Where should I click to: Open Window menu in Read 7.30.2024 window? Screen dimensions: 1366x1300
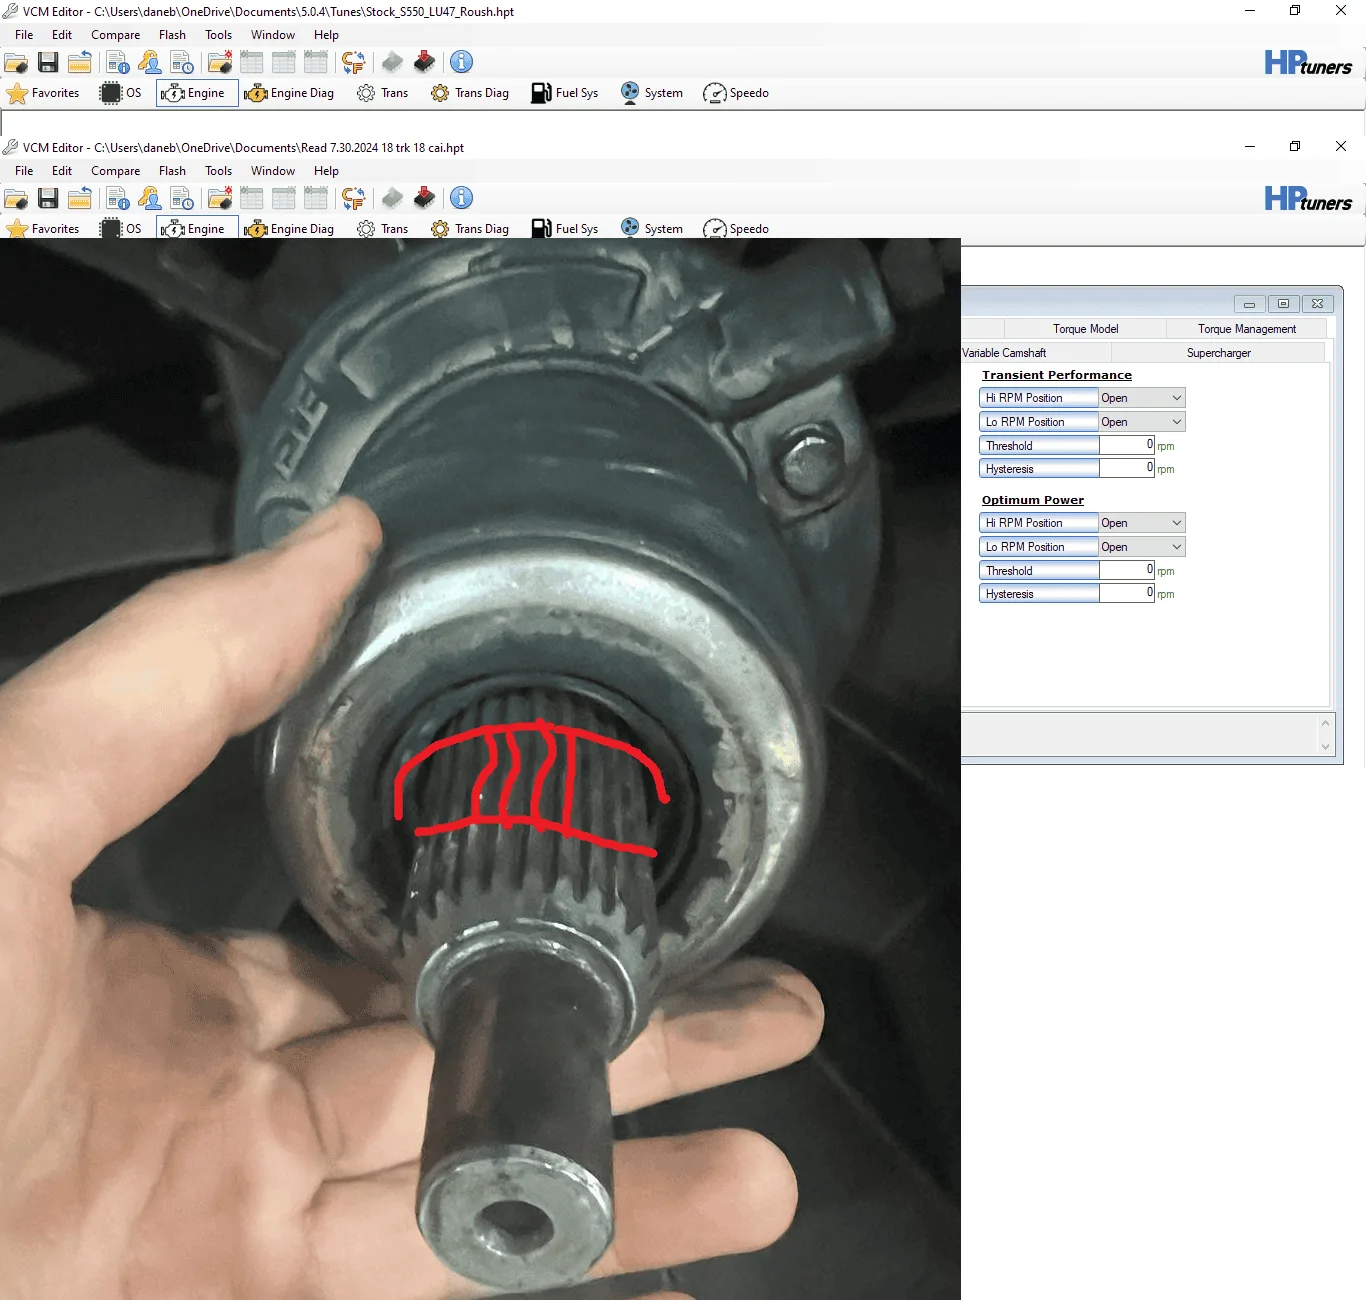tap(272, 171)
